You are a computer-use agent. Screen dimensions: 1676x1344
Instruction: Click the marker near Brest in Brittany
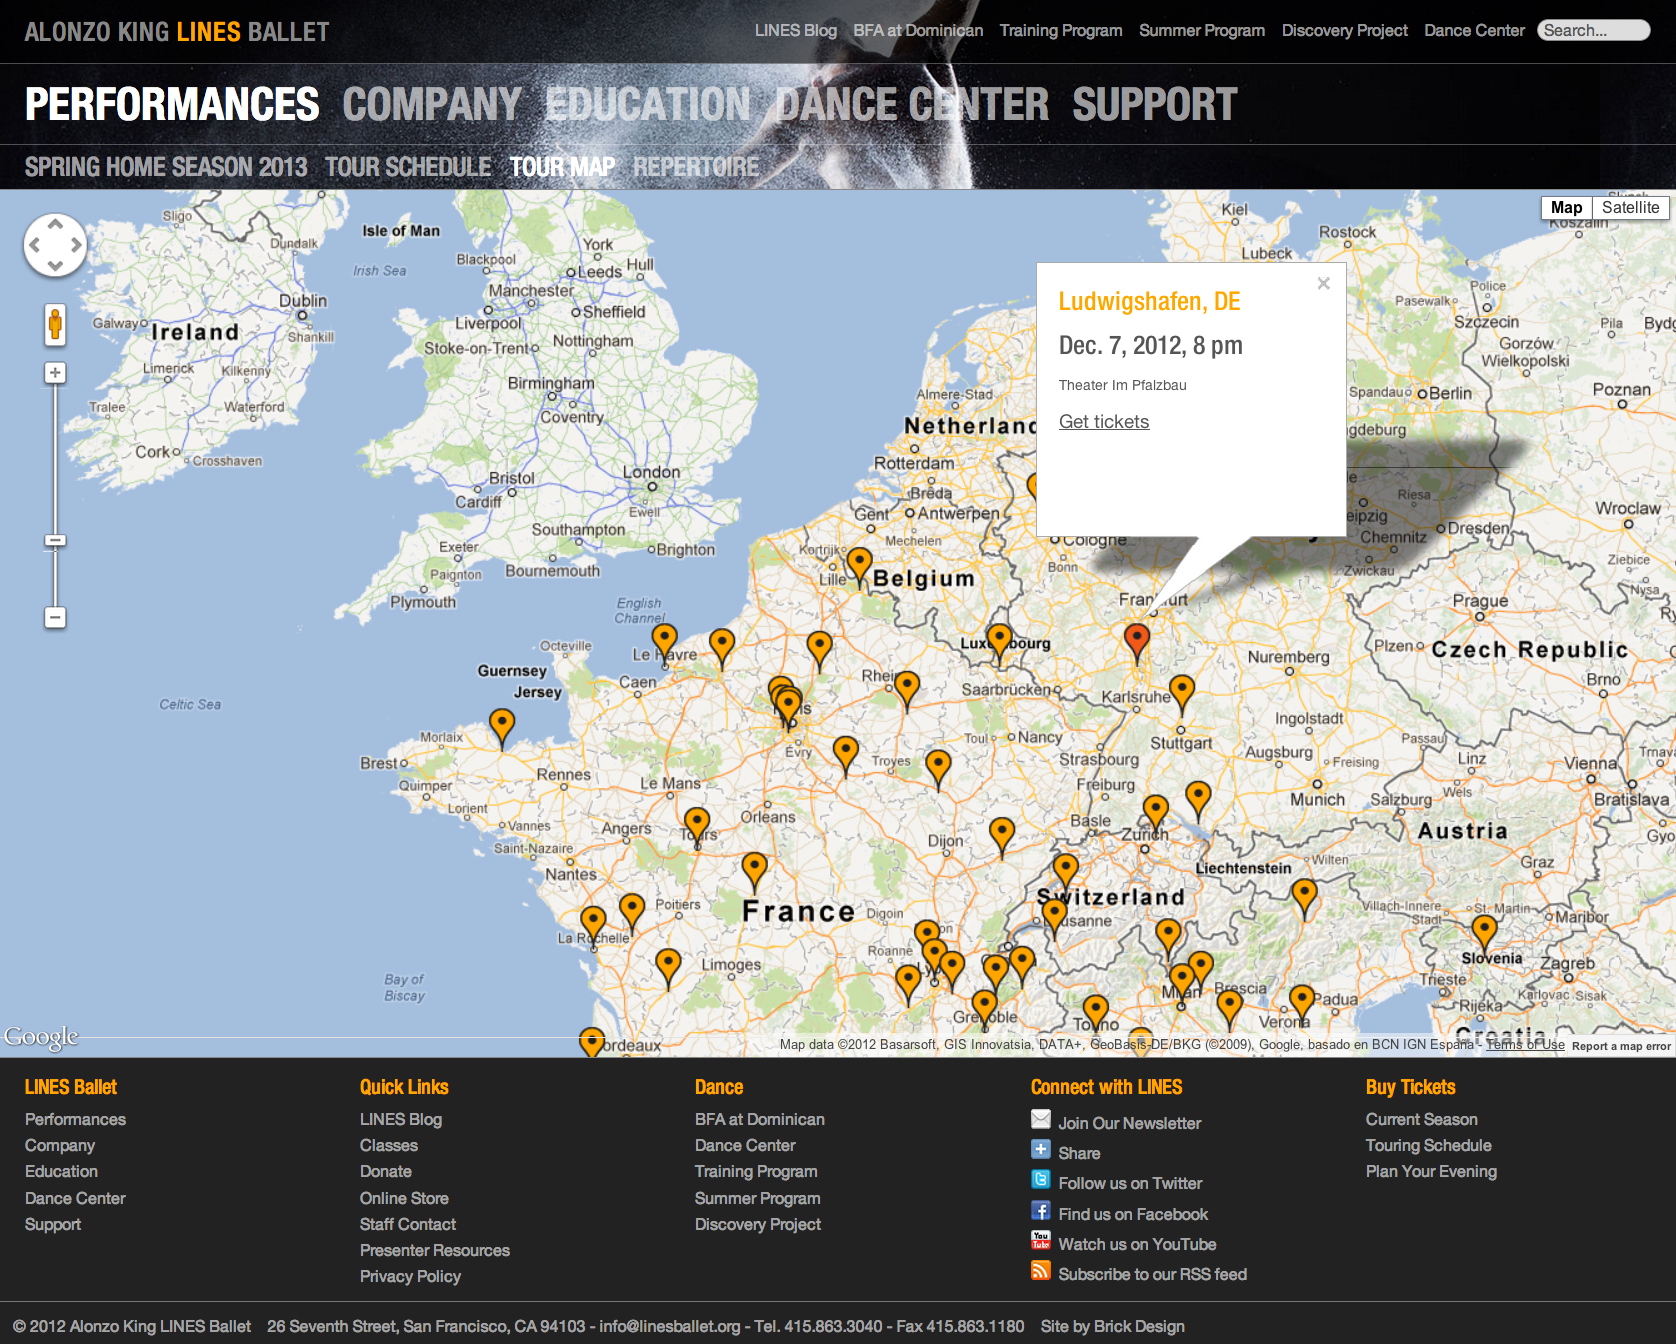tap(502, 727)
